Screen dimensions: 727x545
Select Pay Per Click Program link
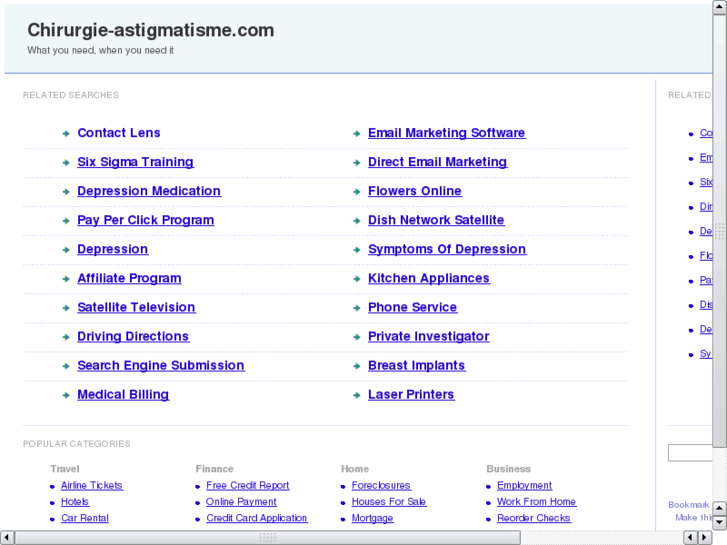146,220
